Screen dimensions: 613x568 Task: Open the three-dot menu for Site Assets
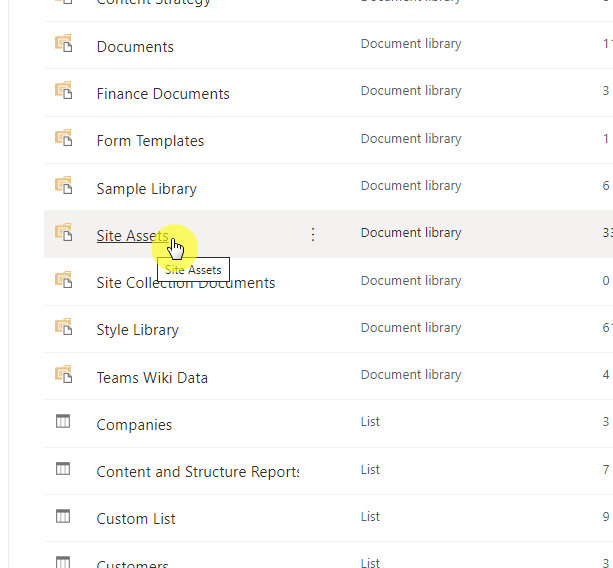(313, 234)
